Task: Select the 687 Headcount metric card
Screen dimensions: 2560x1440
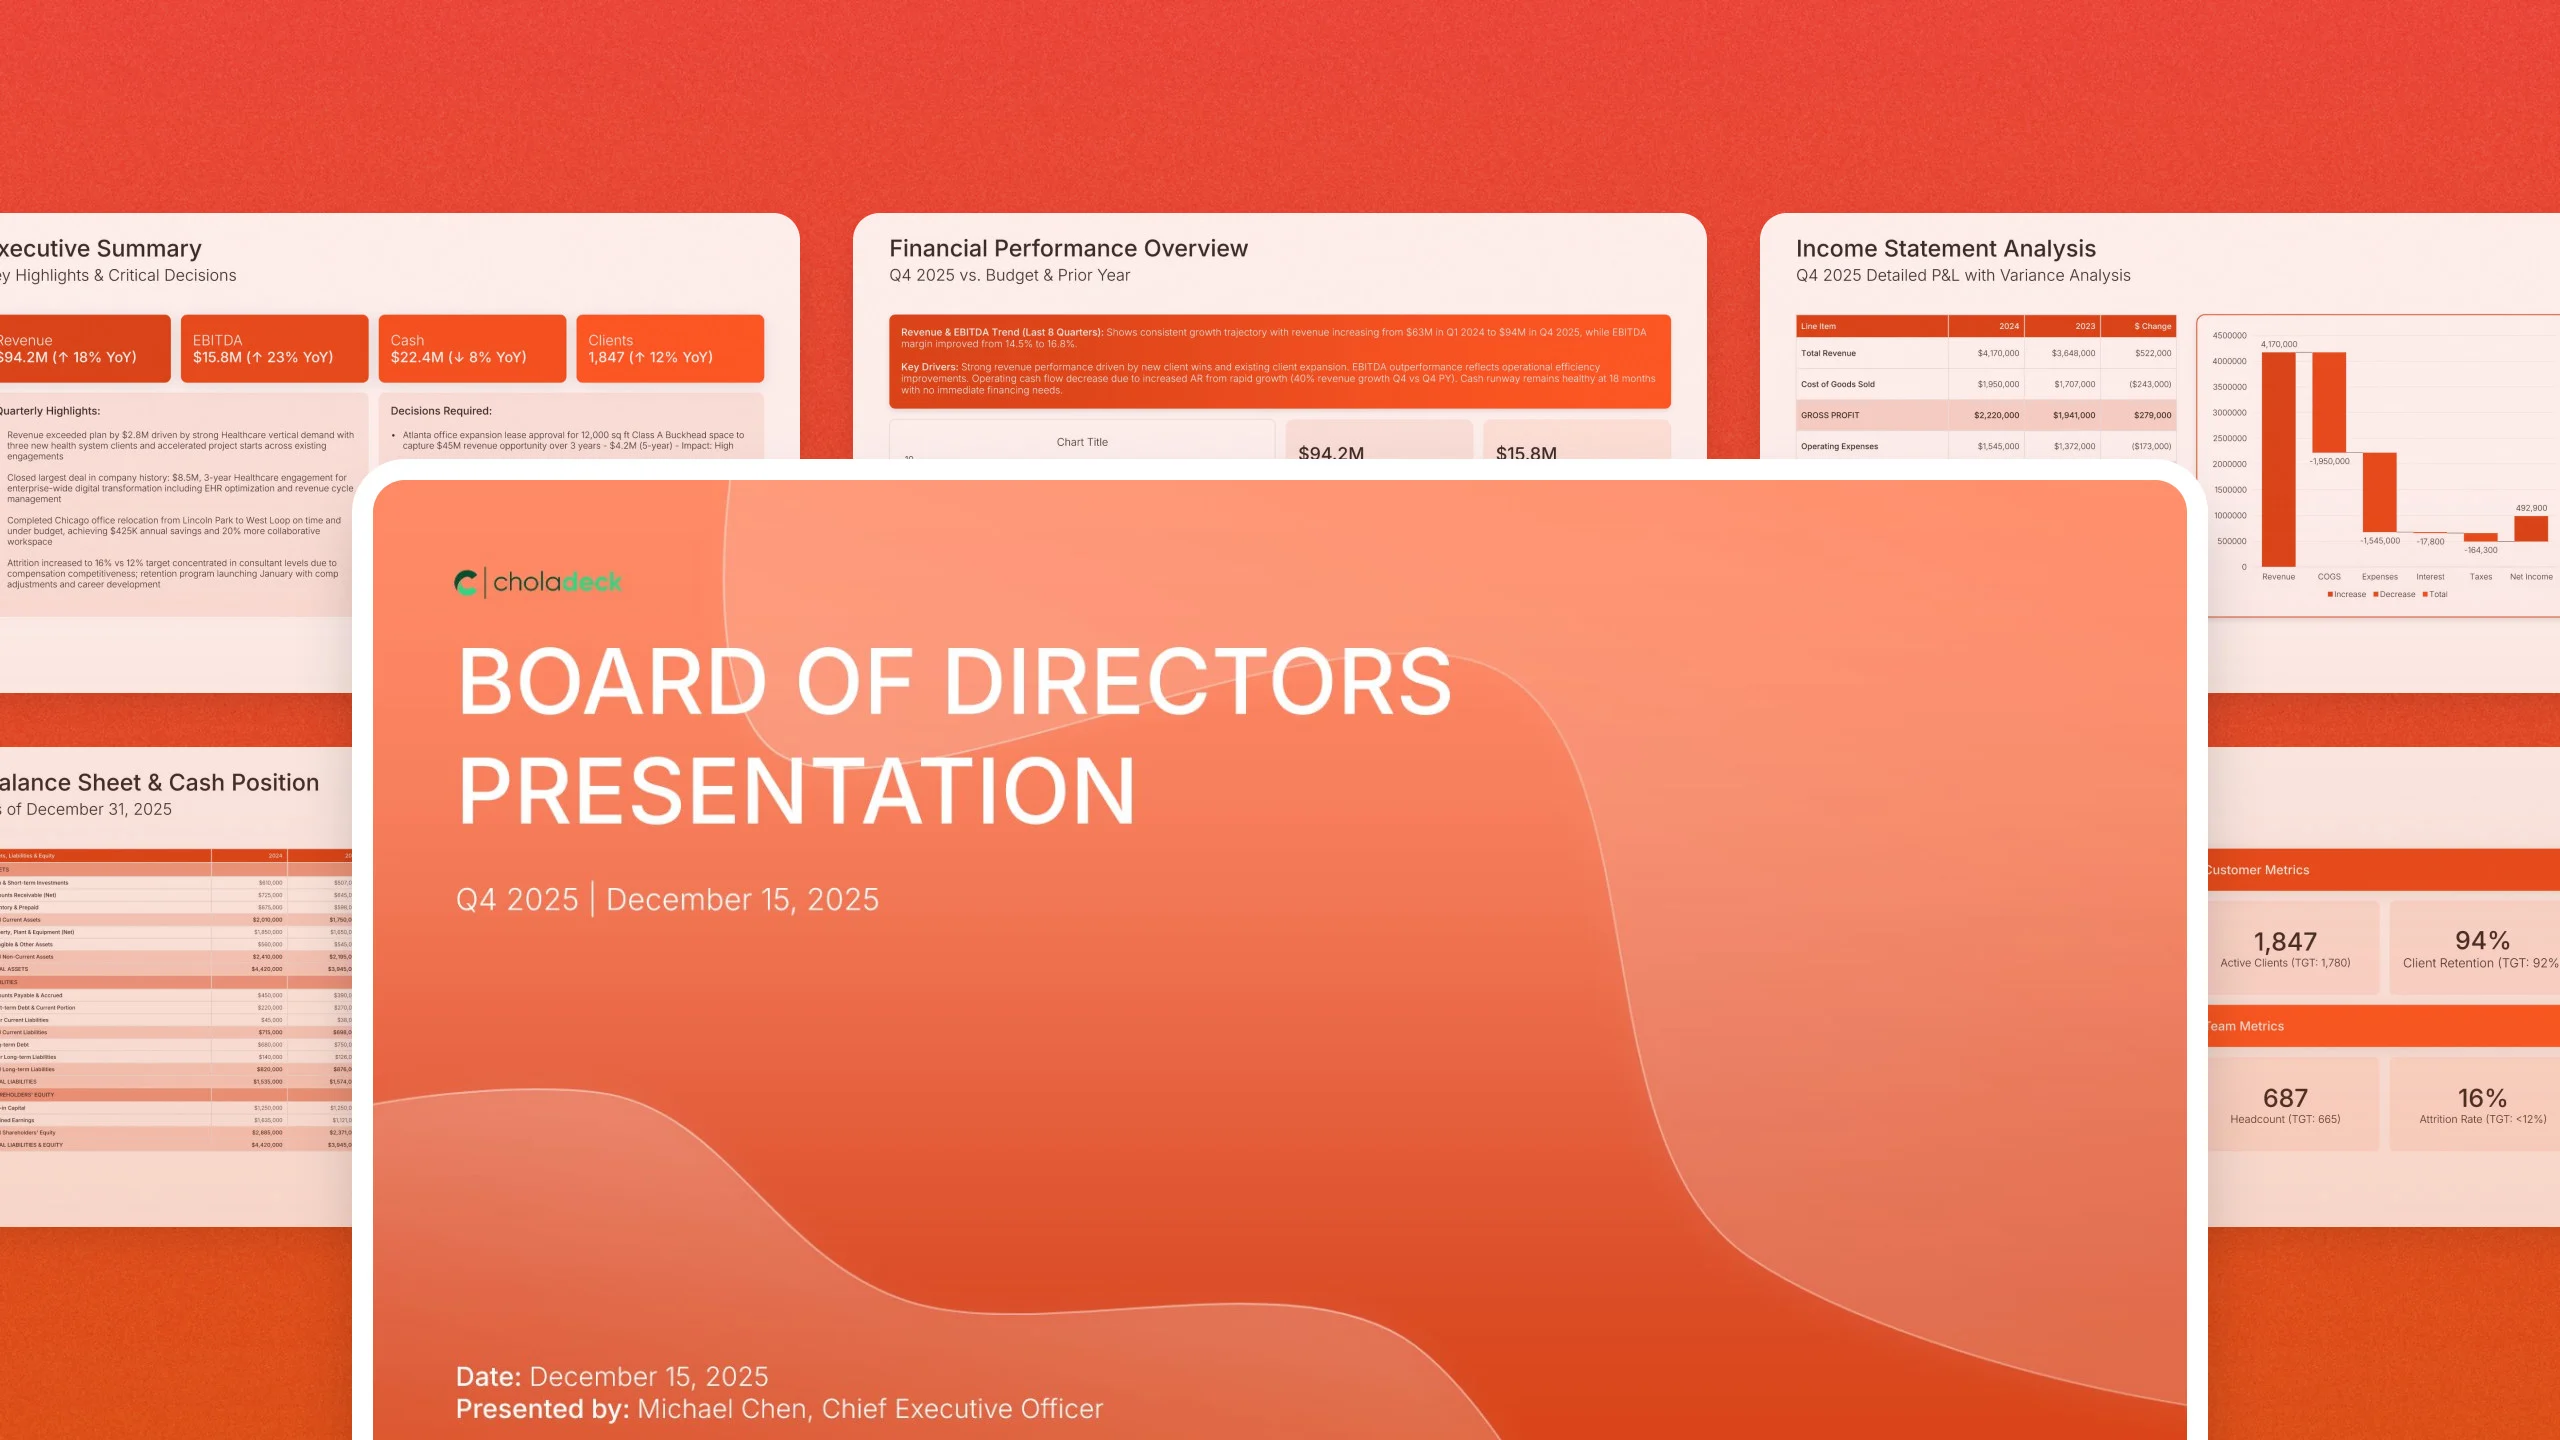Action: click(2293, 1104)
